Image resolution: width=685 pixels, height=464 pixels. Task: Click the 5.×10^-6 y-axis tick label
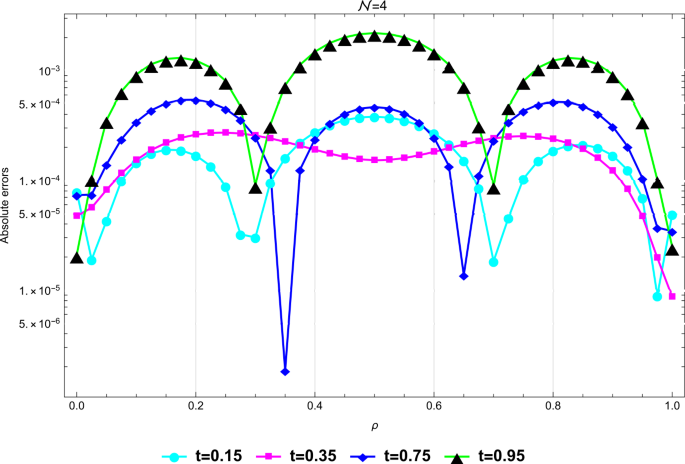(x=39, y=323)
